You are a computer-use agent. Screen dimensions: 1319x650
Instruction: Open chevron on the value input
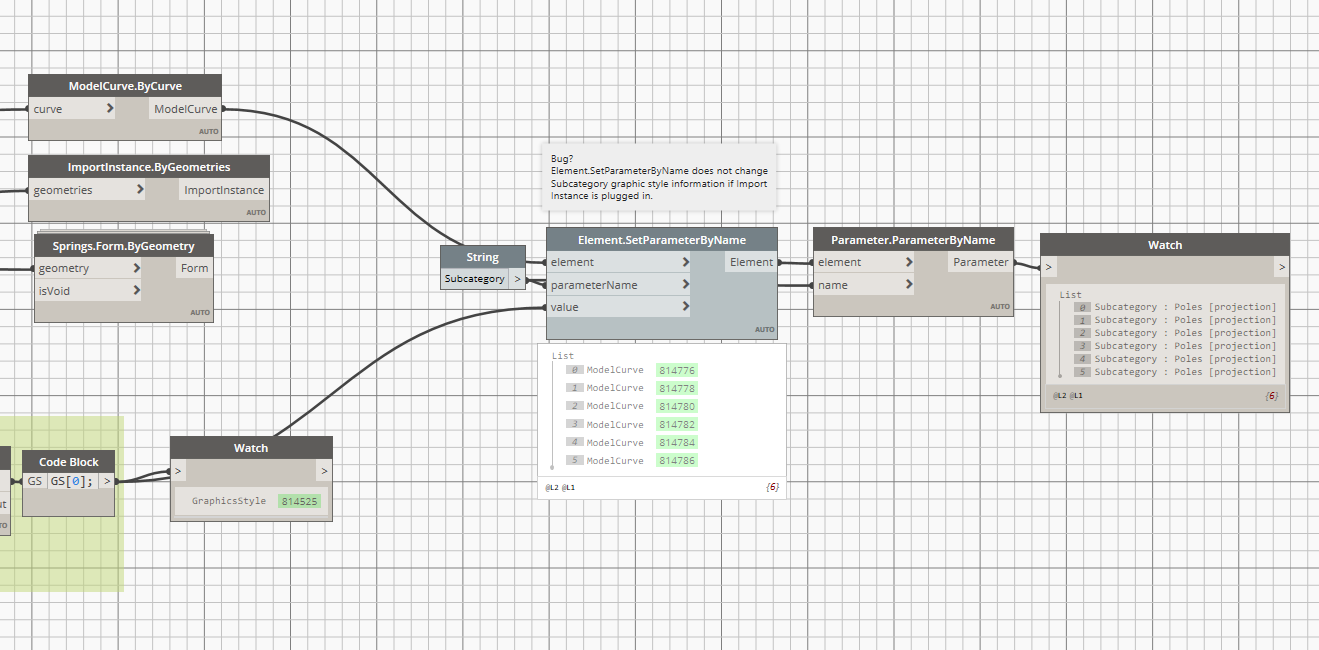click(x=685, y=307)
